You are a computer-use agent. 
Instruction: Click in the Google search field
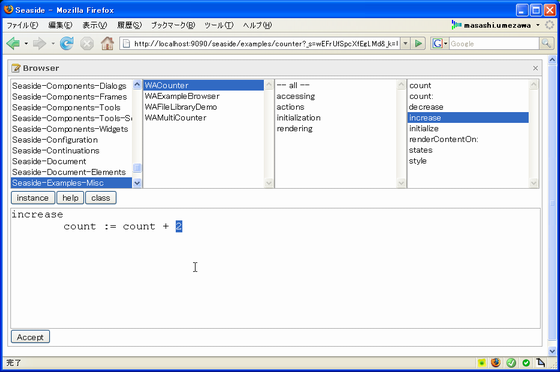pos(494,44)
